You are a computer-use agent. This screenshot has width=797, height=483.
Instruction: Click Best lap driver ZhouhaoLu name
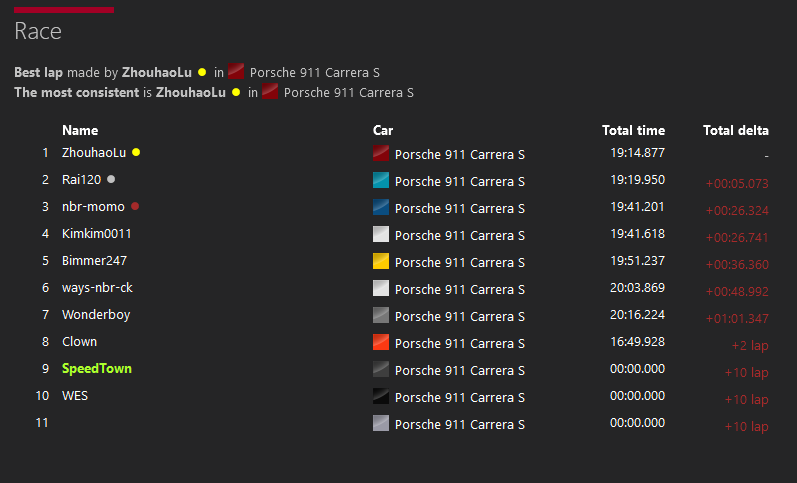[158, 72]
